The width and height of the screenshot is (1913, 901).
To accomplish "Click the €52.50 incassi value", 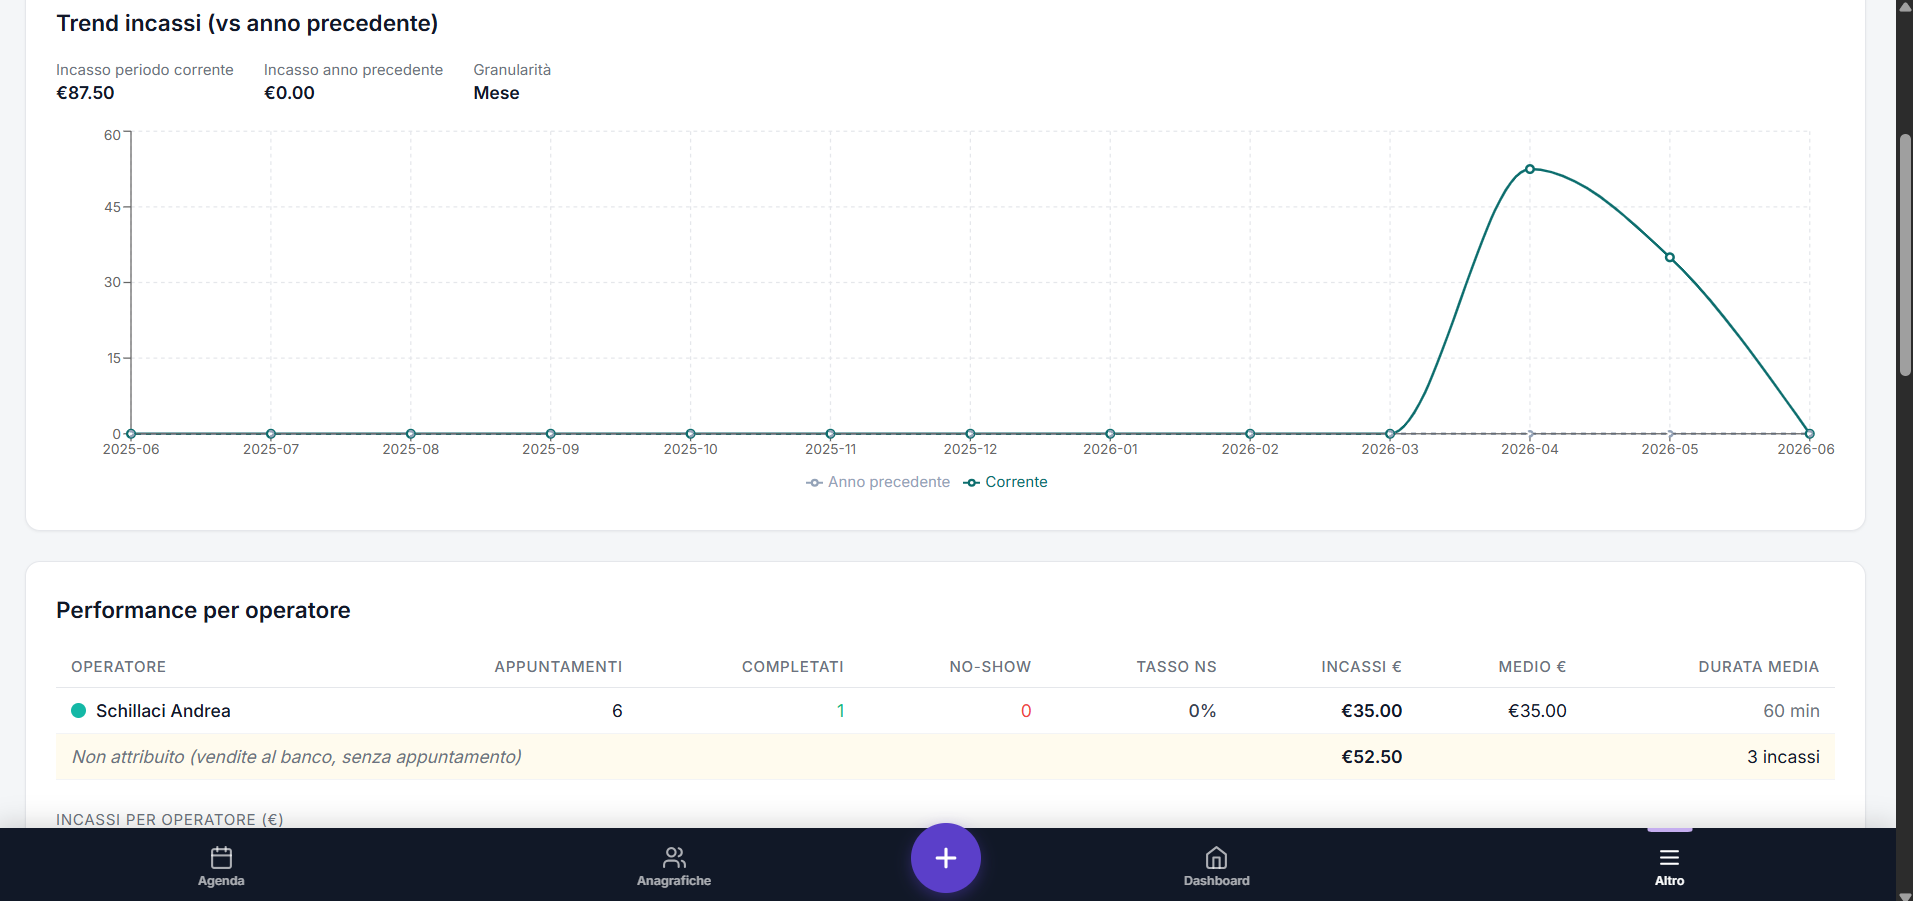I will pos(1372,757).
